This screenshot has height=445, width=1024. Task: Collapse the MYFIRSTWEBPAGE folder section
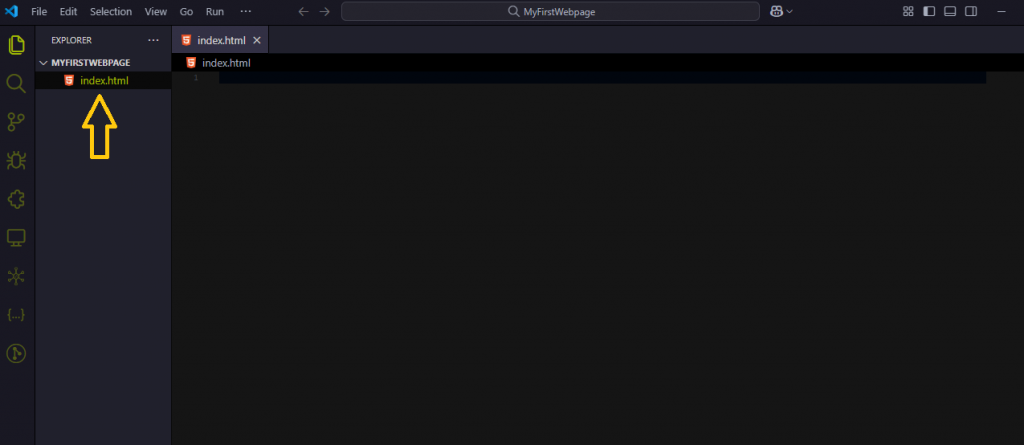(x=43, y=62)
